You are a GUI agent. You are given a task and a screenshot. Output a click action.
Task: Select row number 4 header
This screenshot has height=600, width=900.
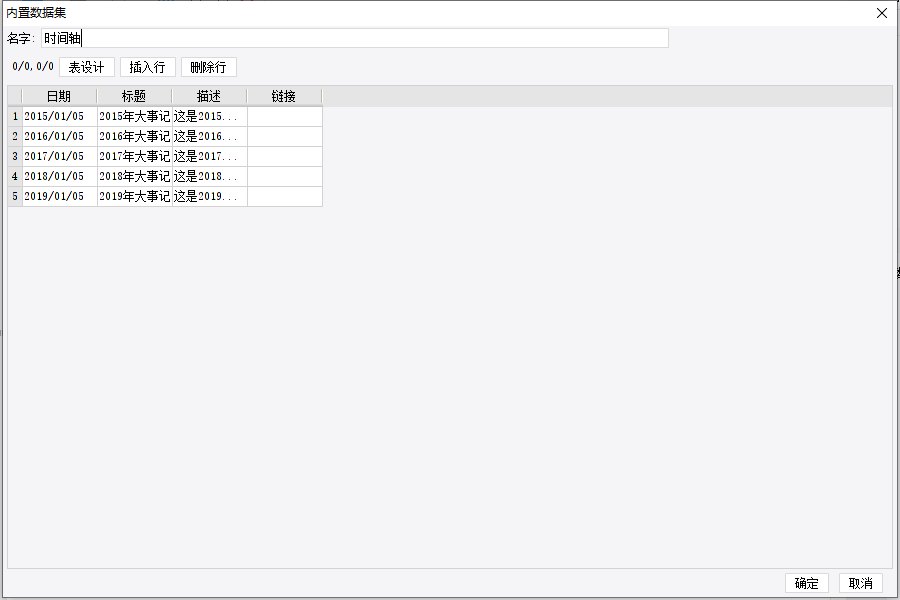tap(15, 177)
